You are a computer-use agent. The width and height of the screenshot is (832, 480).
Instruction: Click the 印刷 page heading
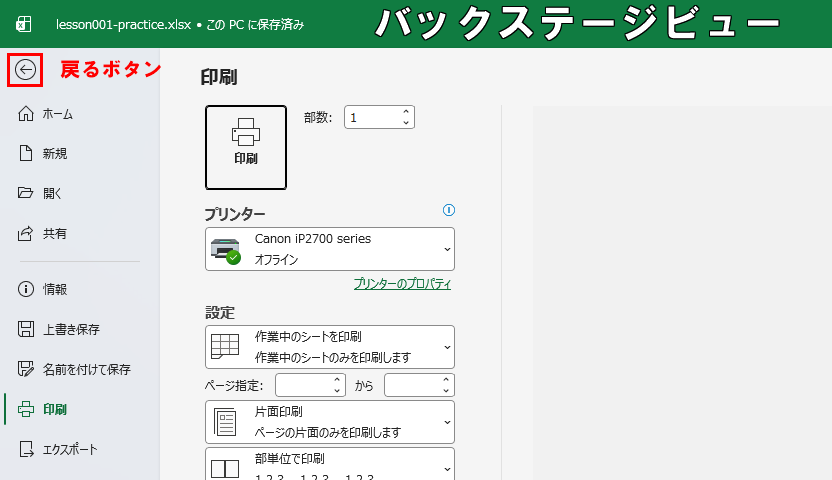tap(219, 77)
